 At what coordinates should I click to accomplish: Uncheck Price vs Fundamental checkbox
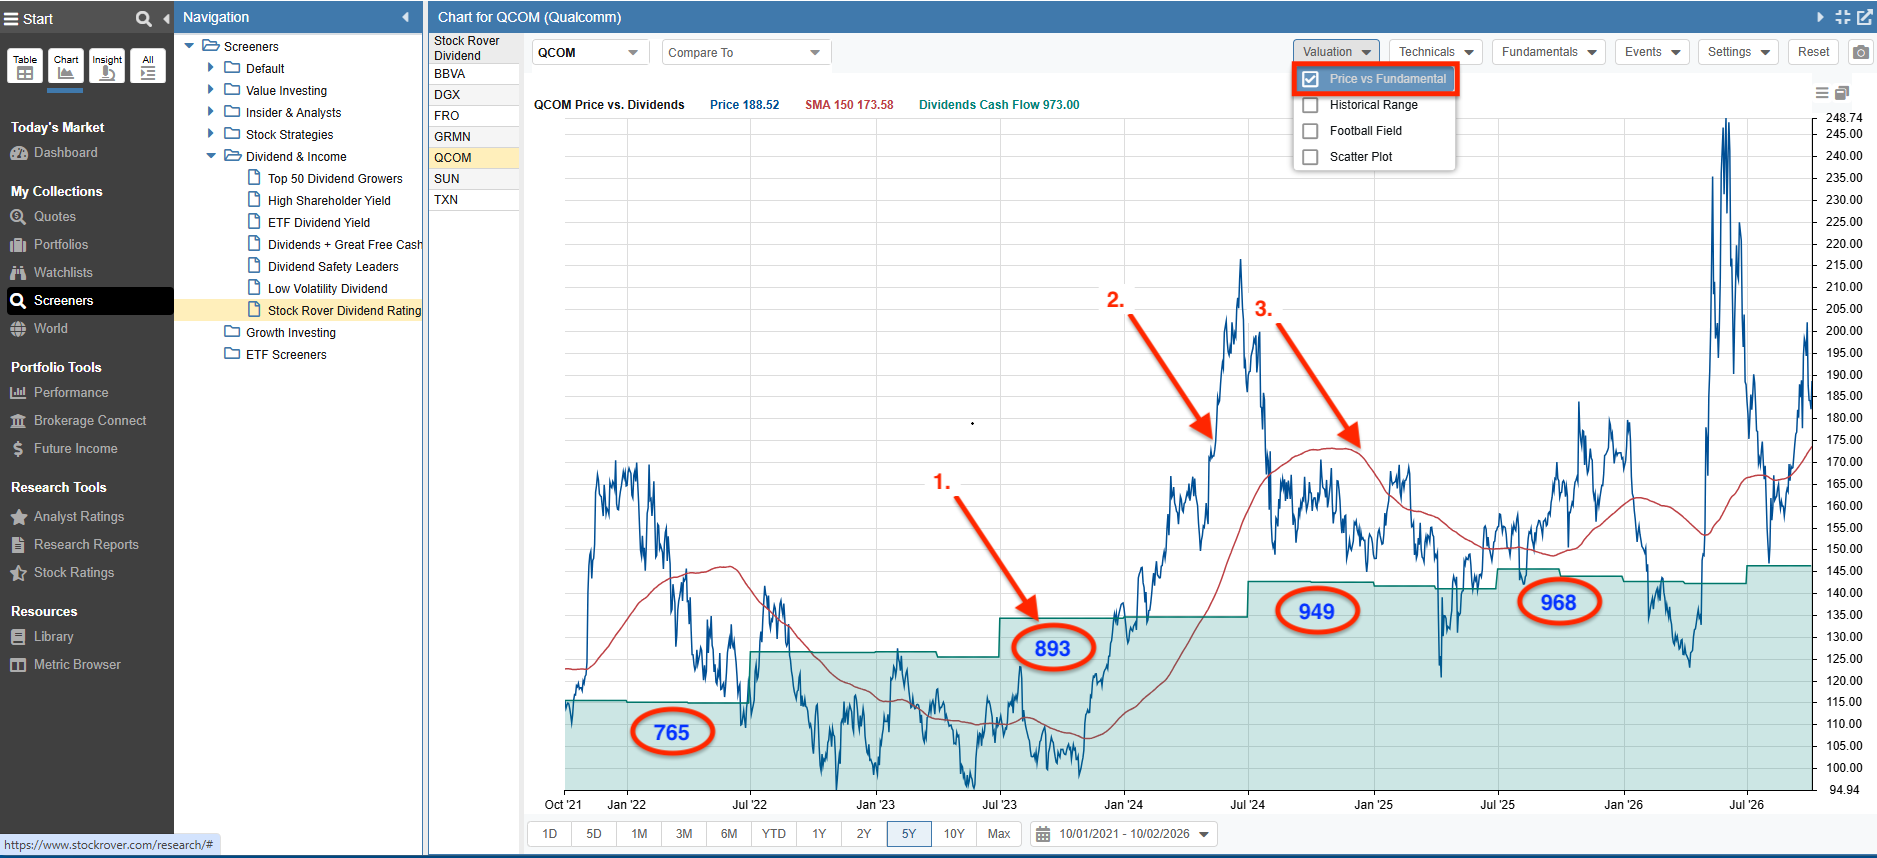(1310, 79)
